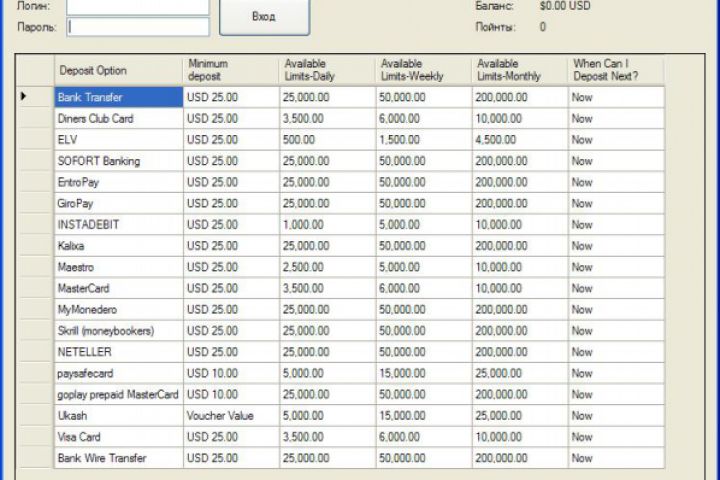Select the INSTADEBIT cell
The image size is (720, 480).
point(118,225)
